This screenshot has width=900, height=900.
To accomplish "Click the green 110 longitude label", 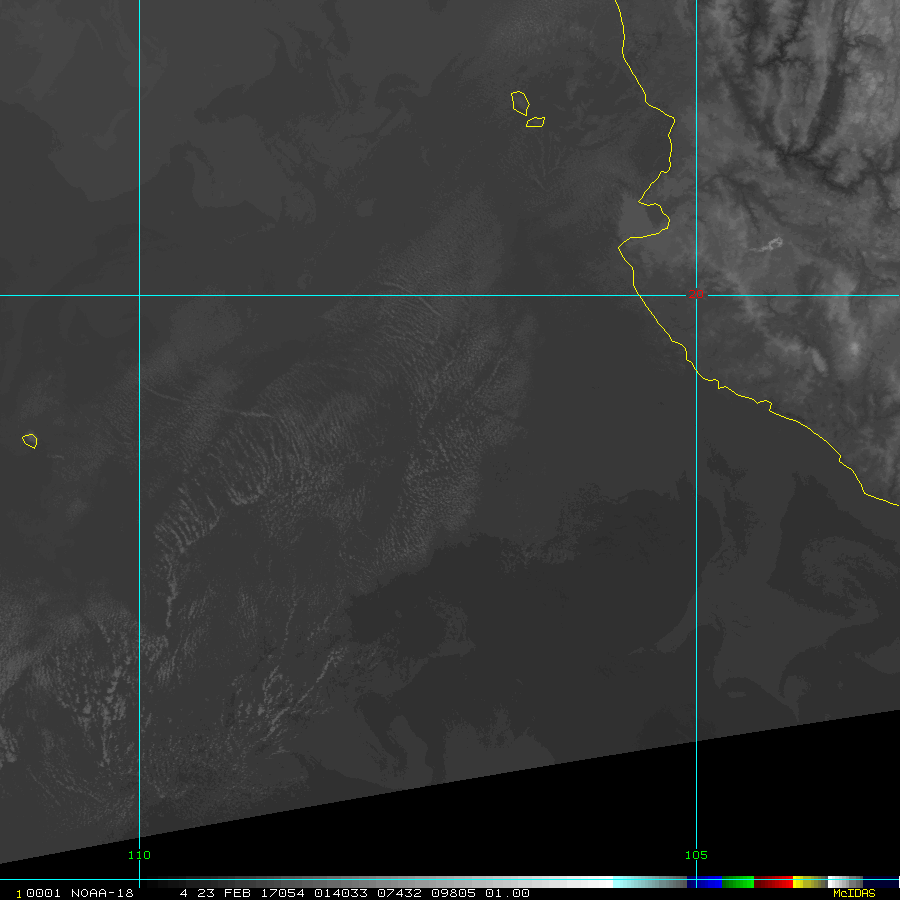I will point(139,855).
